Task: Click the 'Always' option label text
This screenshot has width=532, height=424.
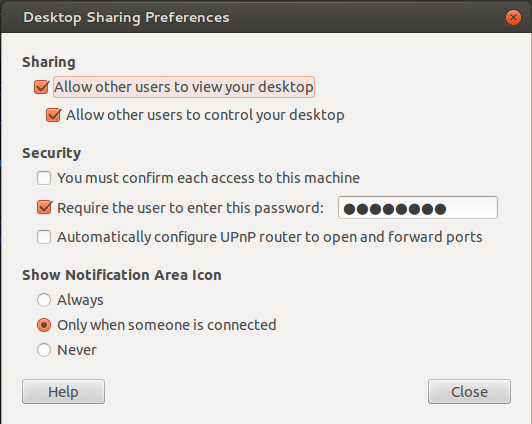Action: (80, 300)
